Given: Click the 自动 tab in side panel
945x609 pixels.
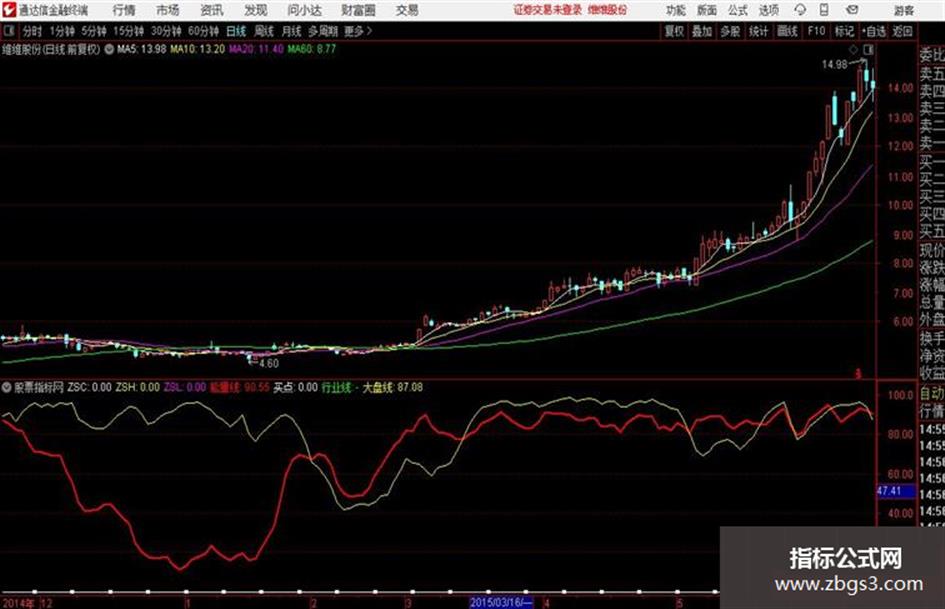Looking at the screenshot, I should click(932, 394).
